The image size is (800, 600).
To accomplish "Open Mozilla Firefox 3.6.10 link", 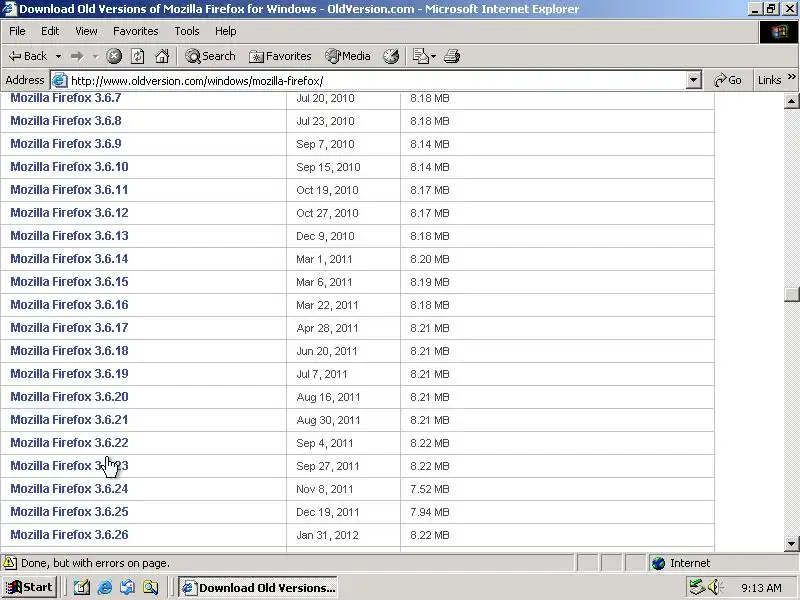I will [69, 167].
